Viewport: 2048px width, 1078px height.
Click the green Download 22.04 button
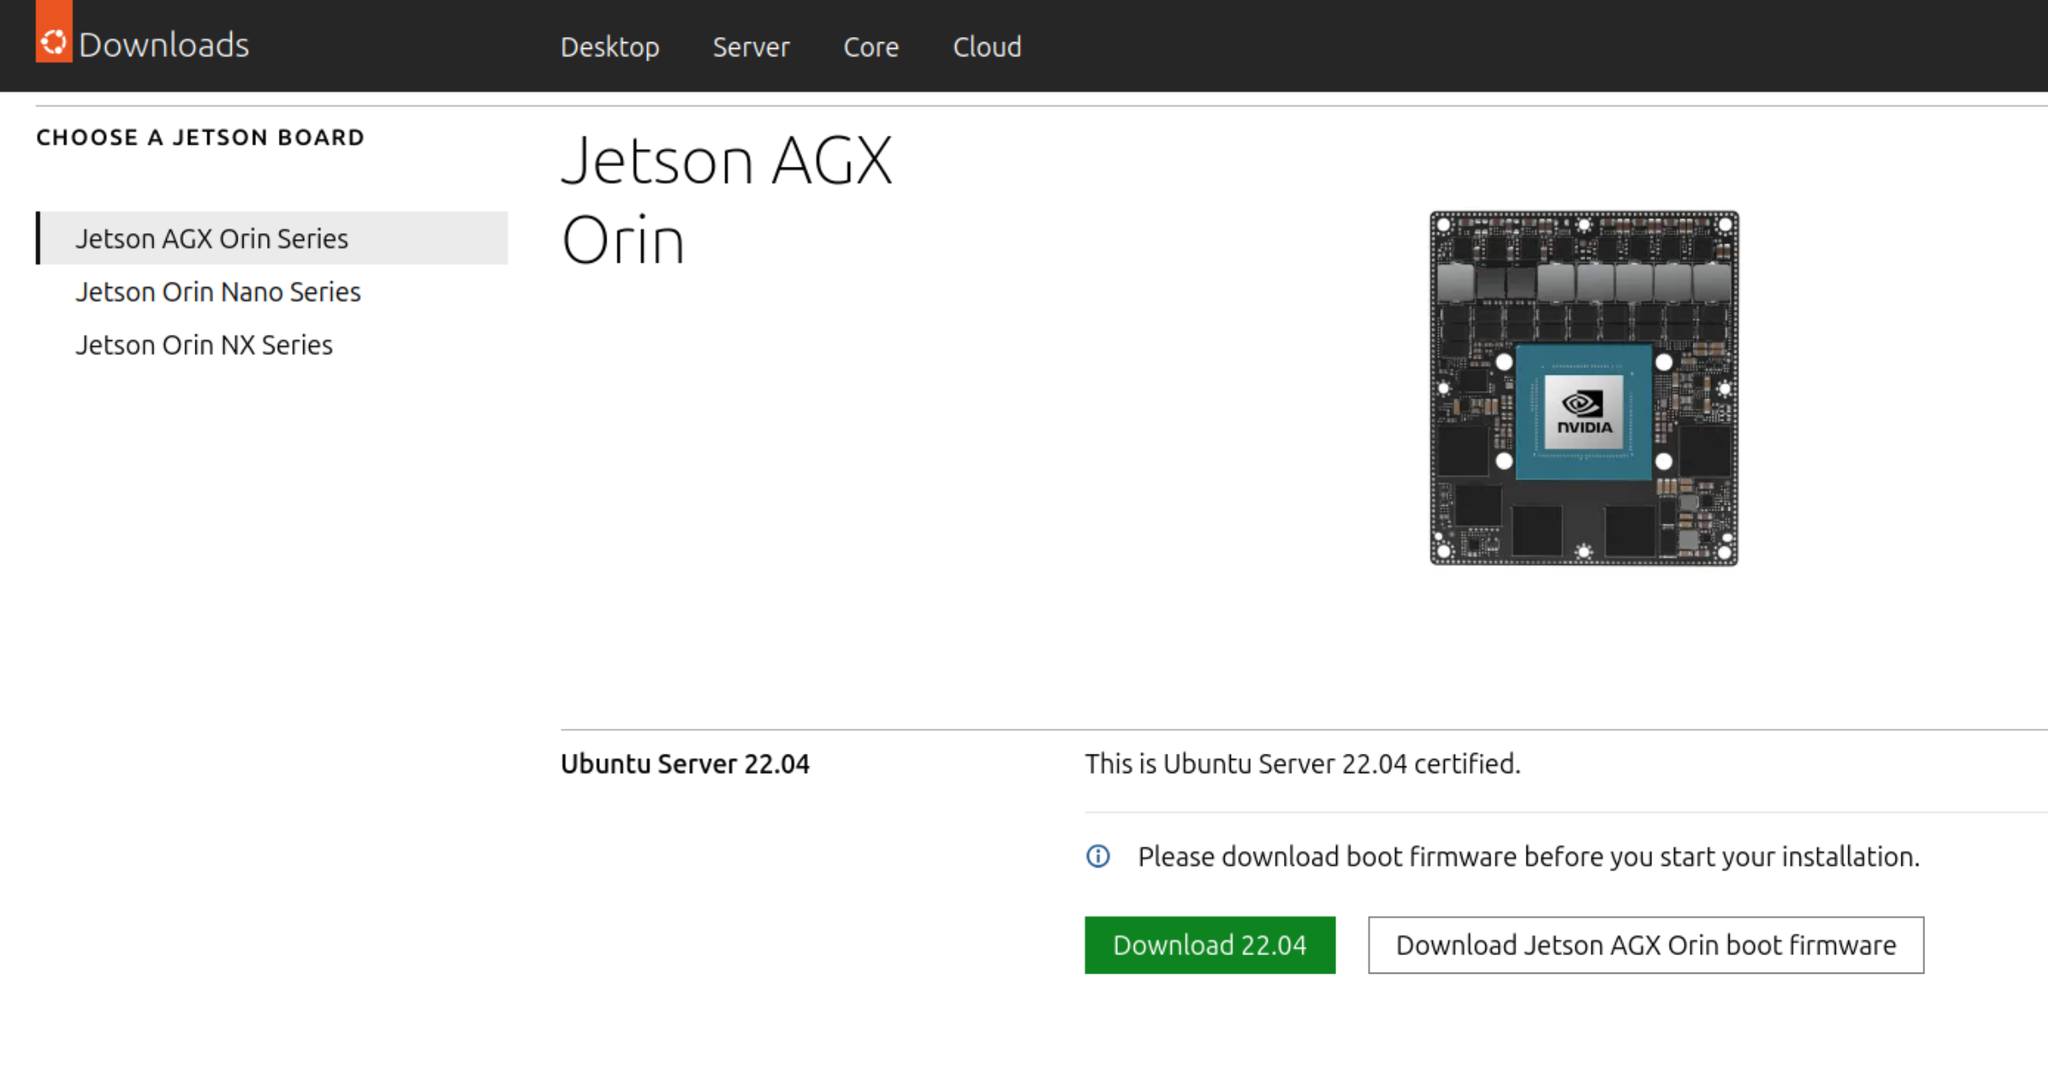coord(1210,945)
